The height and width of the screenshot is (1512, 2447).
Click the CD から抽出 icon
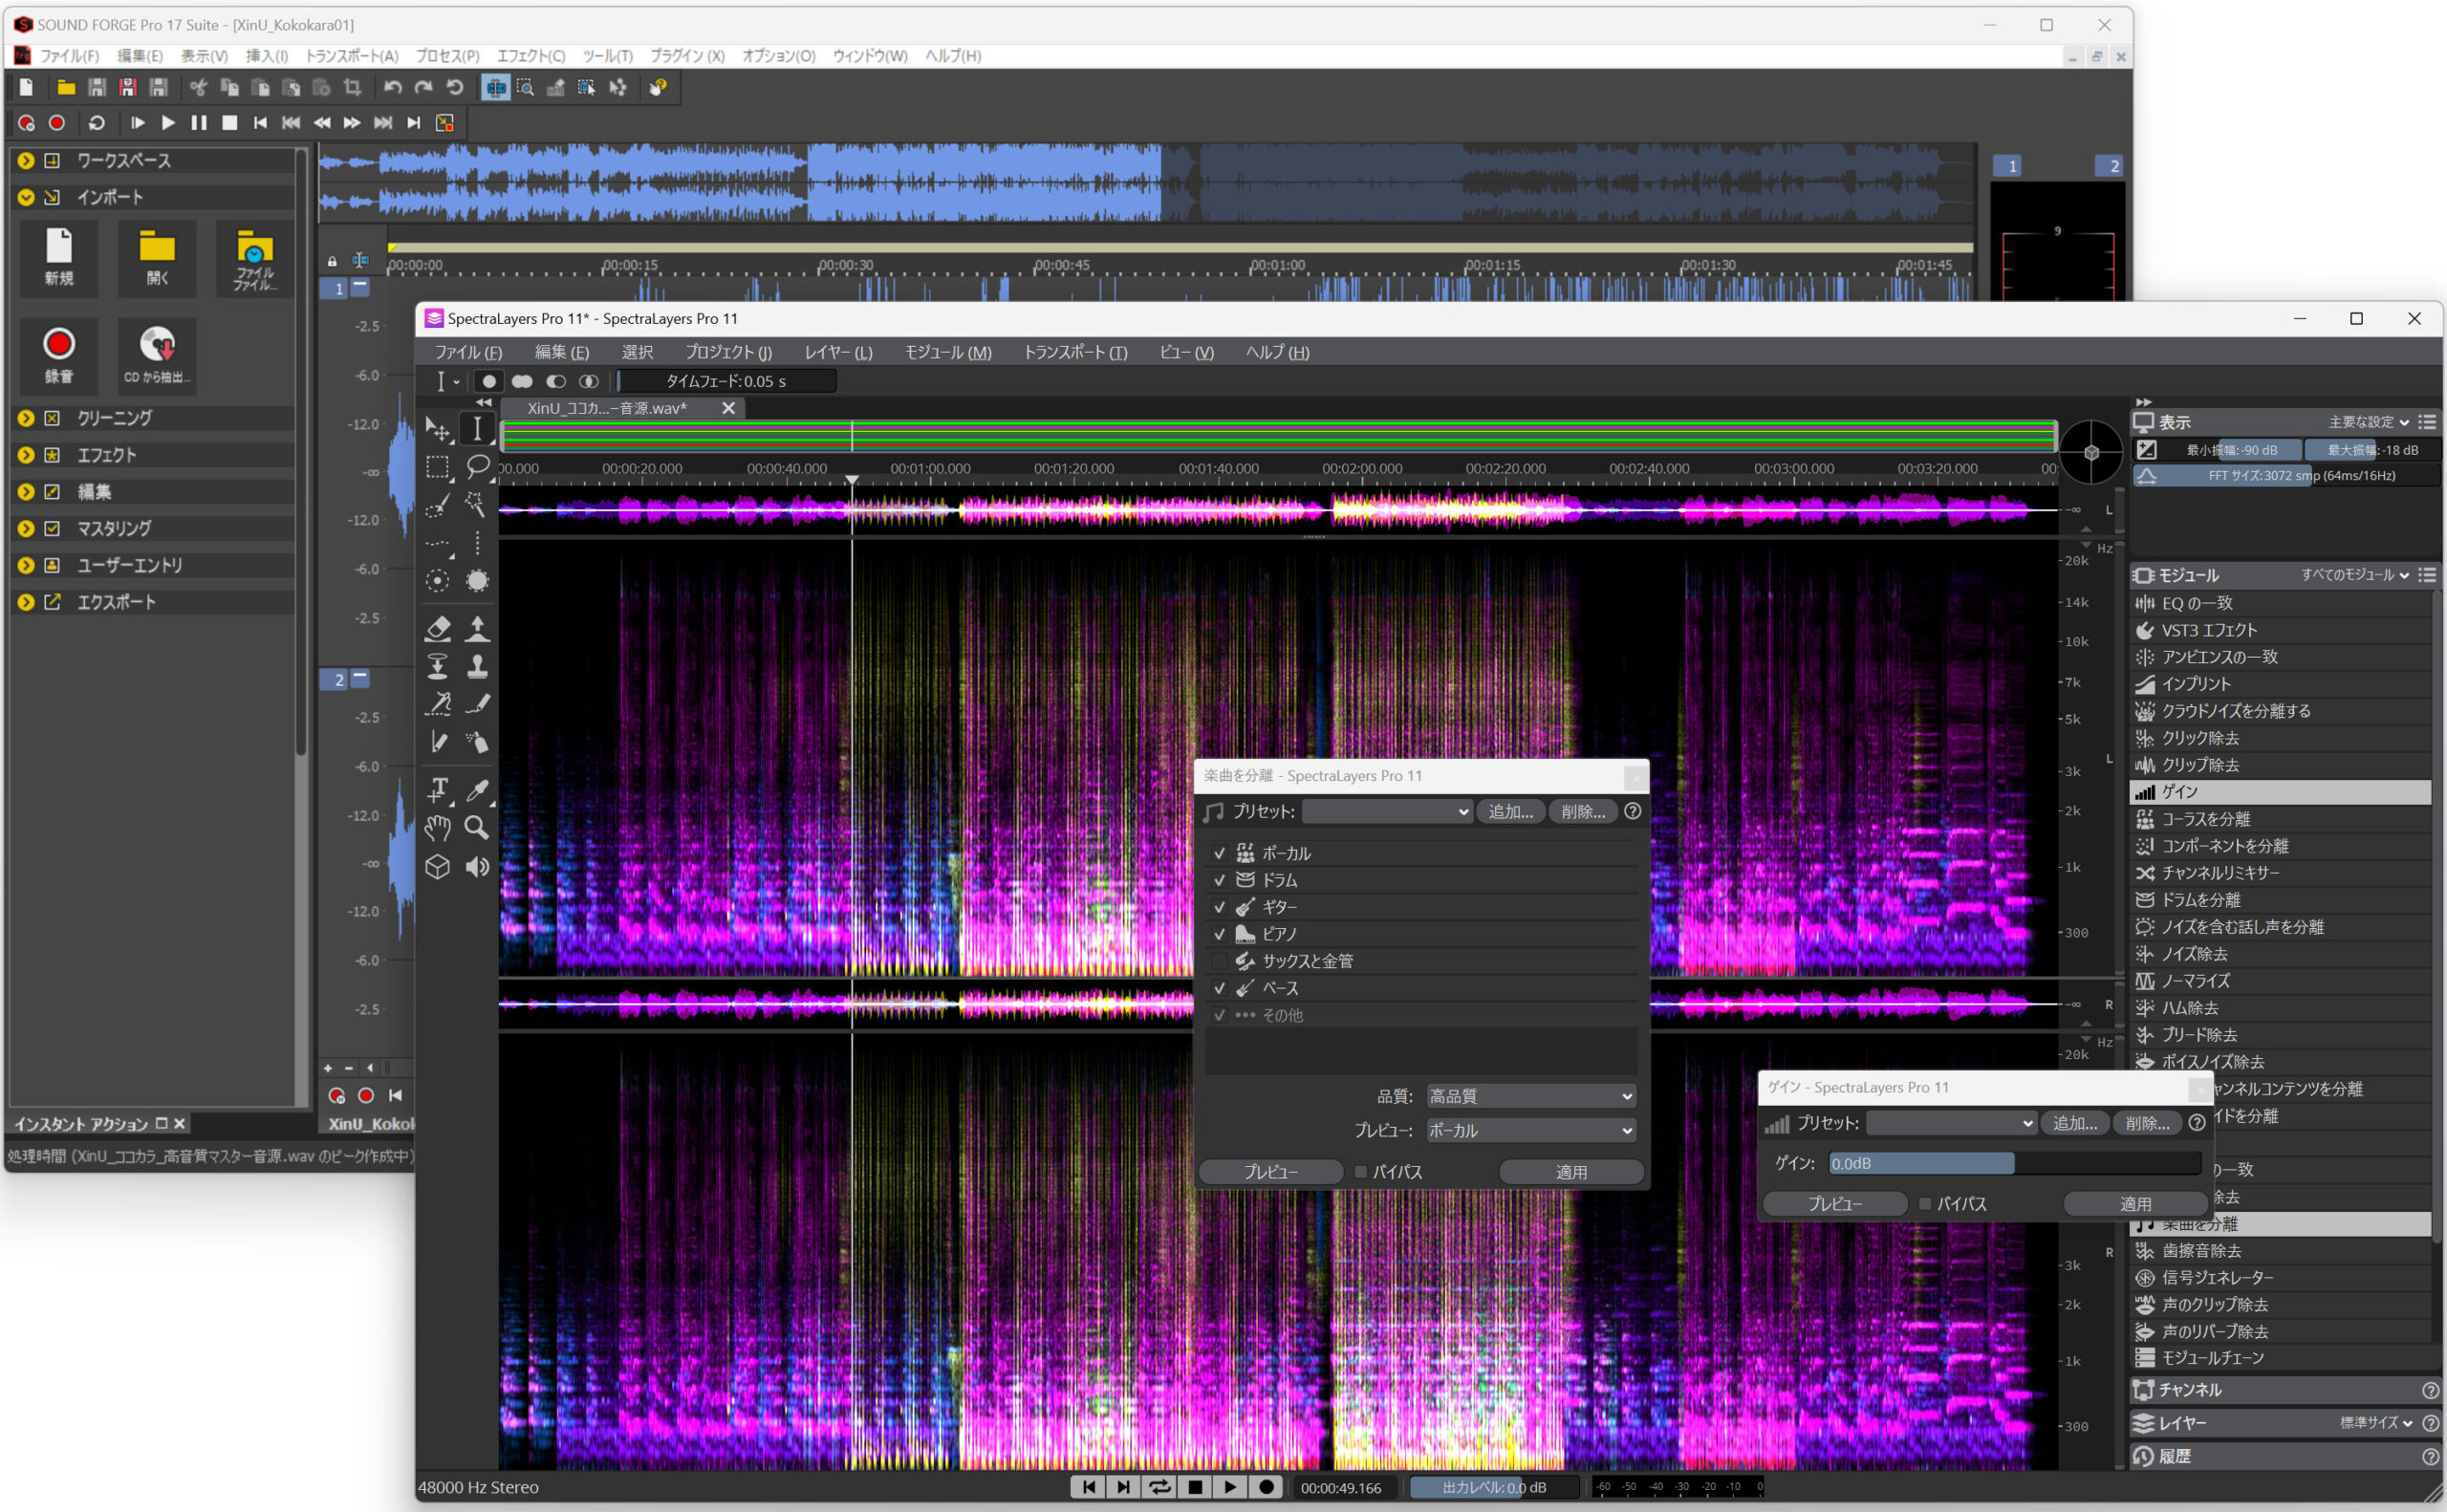click(157, 354)
